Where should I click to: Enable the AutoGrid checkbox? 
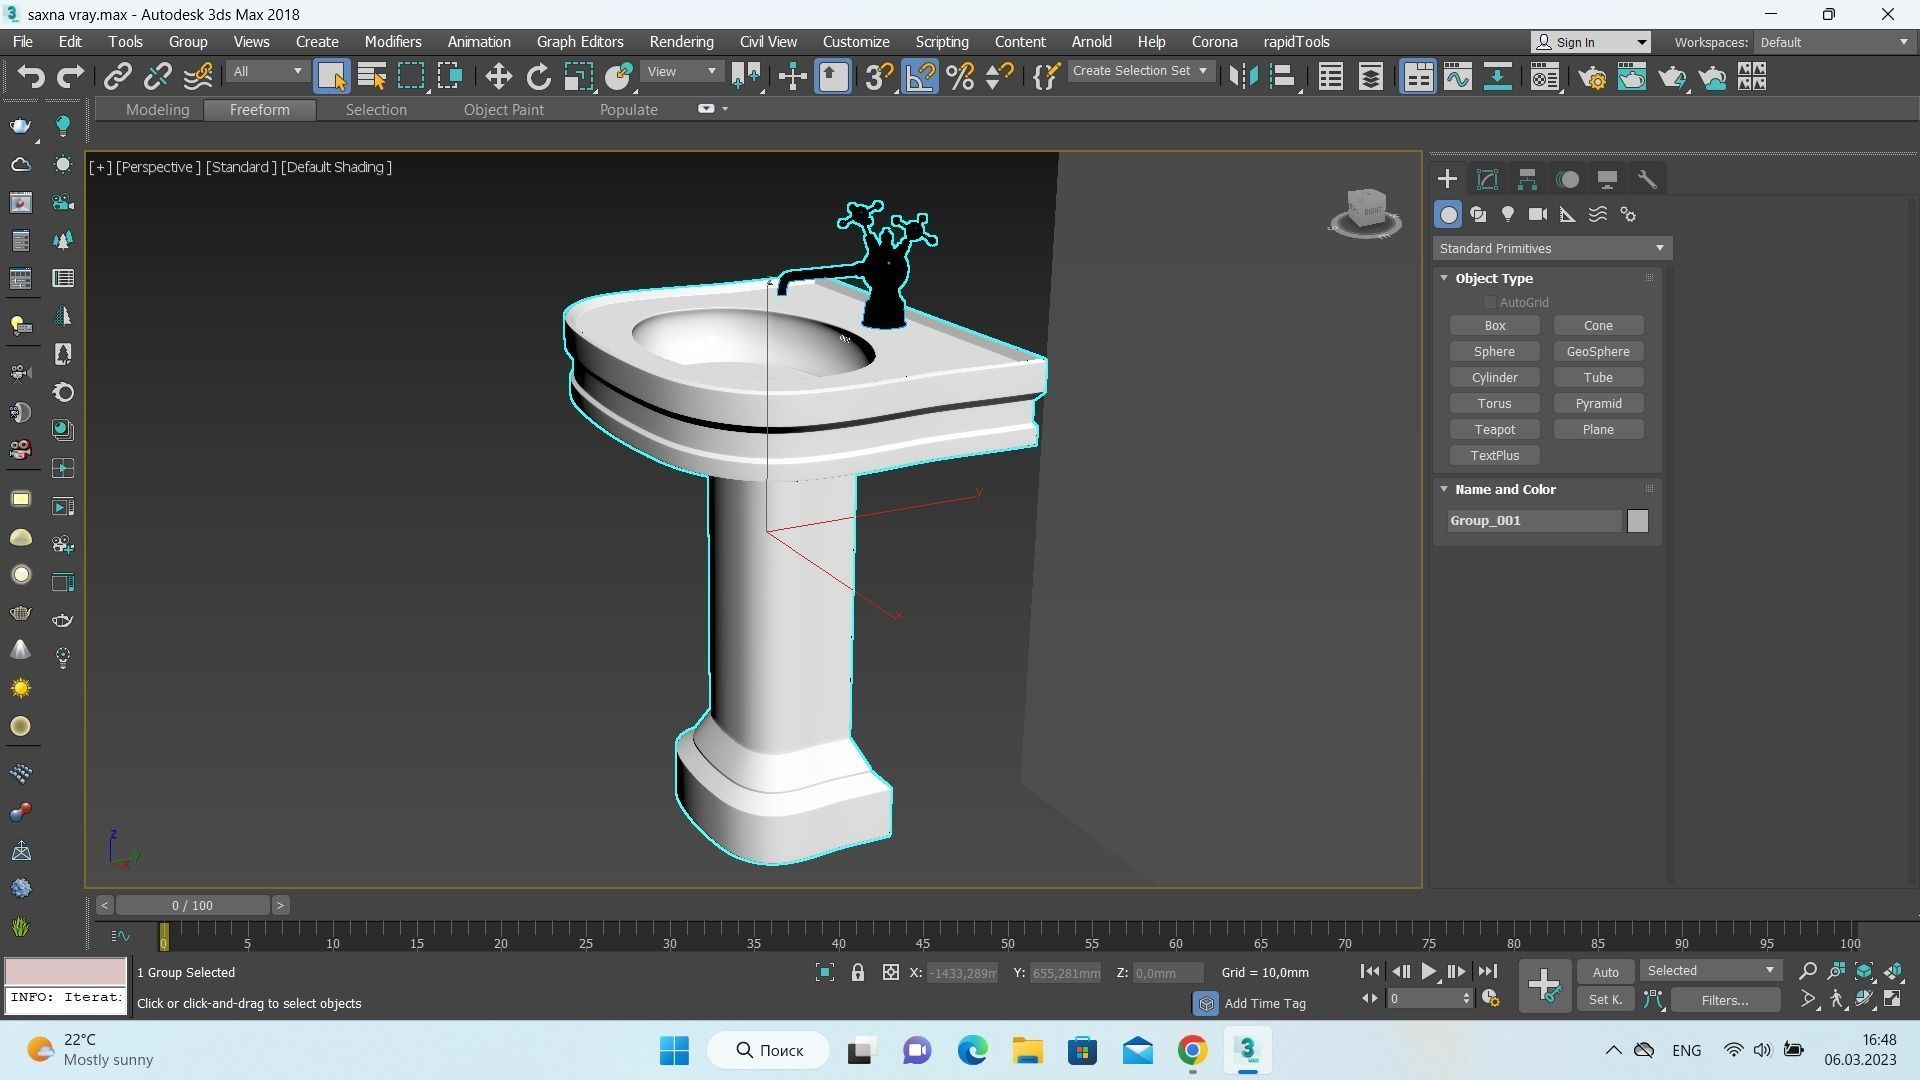pos(1489,302)
